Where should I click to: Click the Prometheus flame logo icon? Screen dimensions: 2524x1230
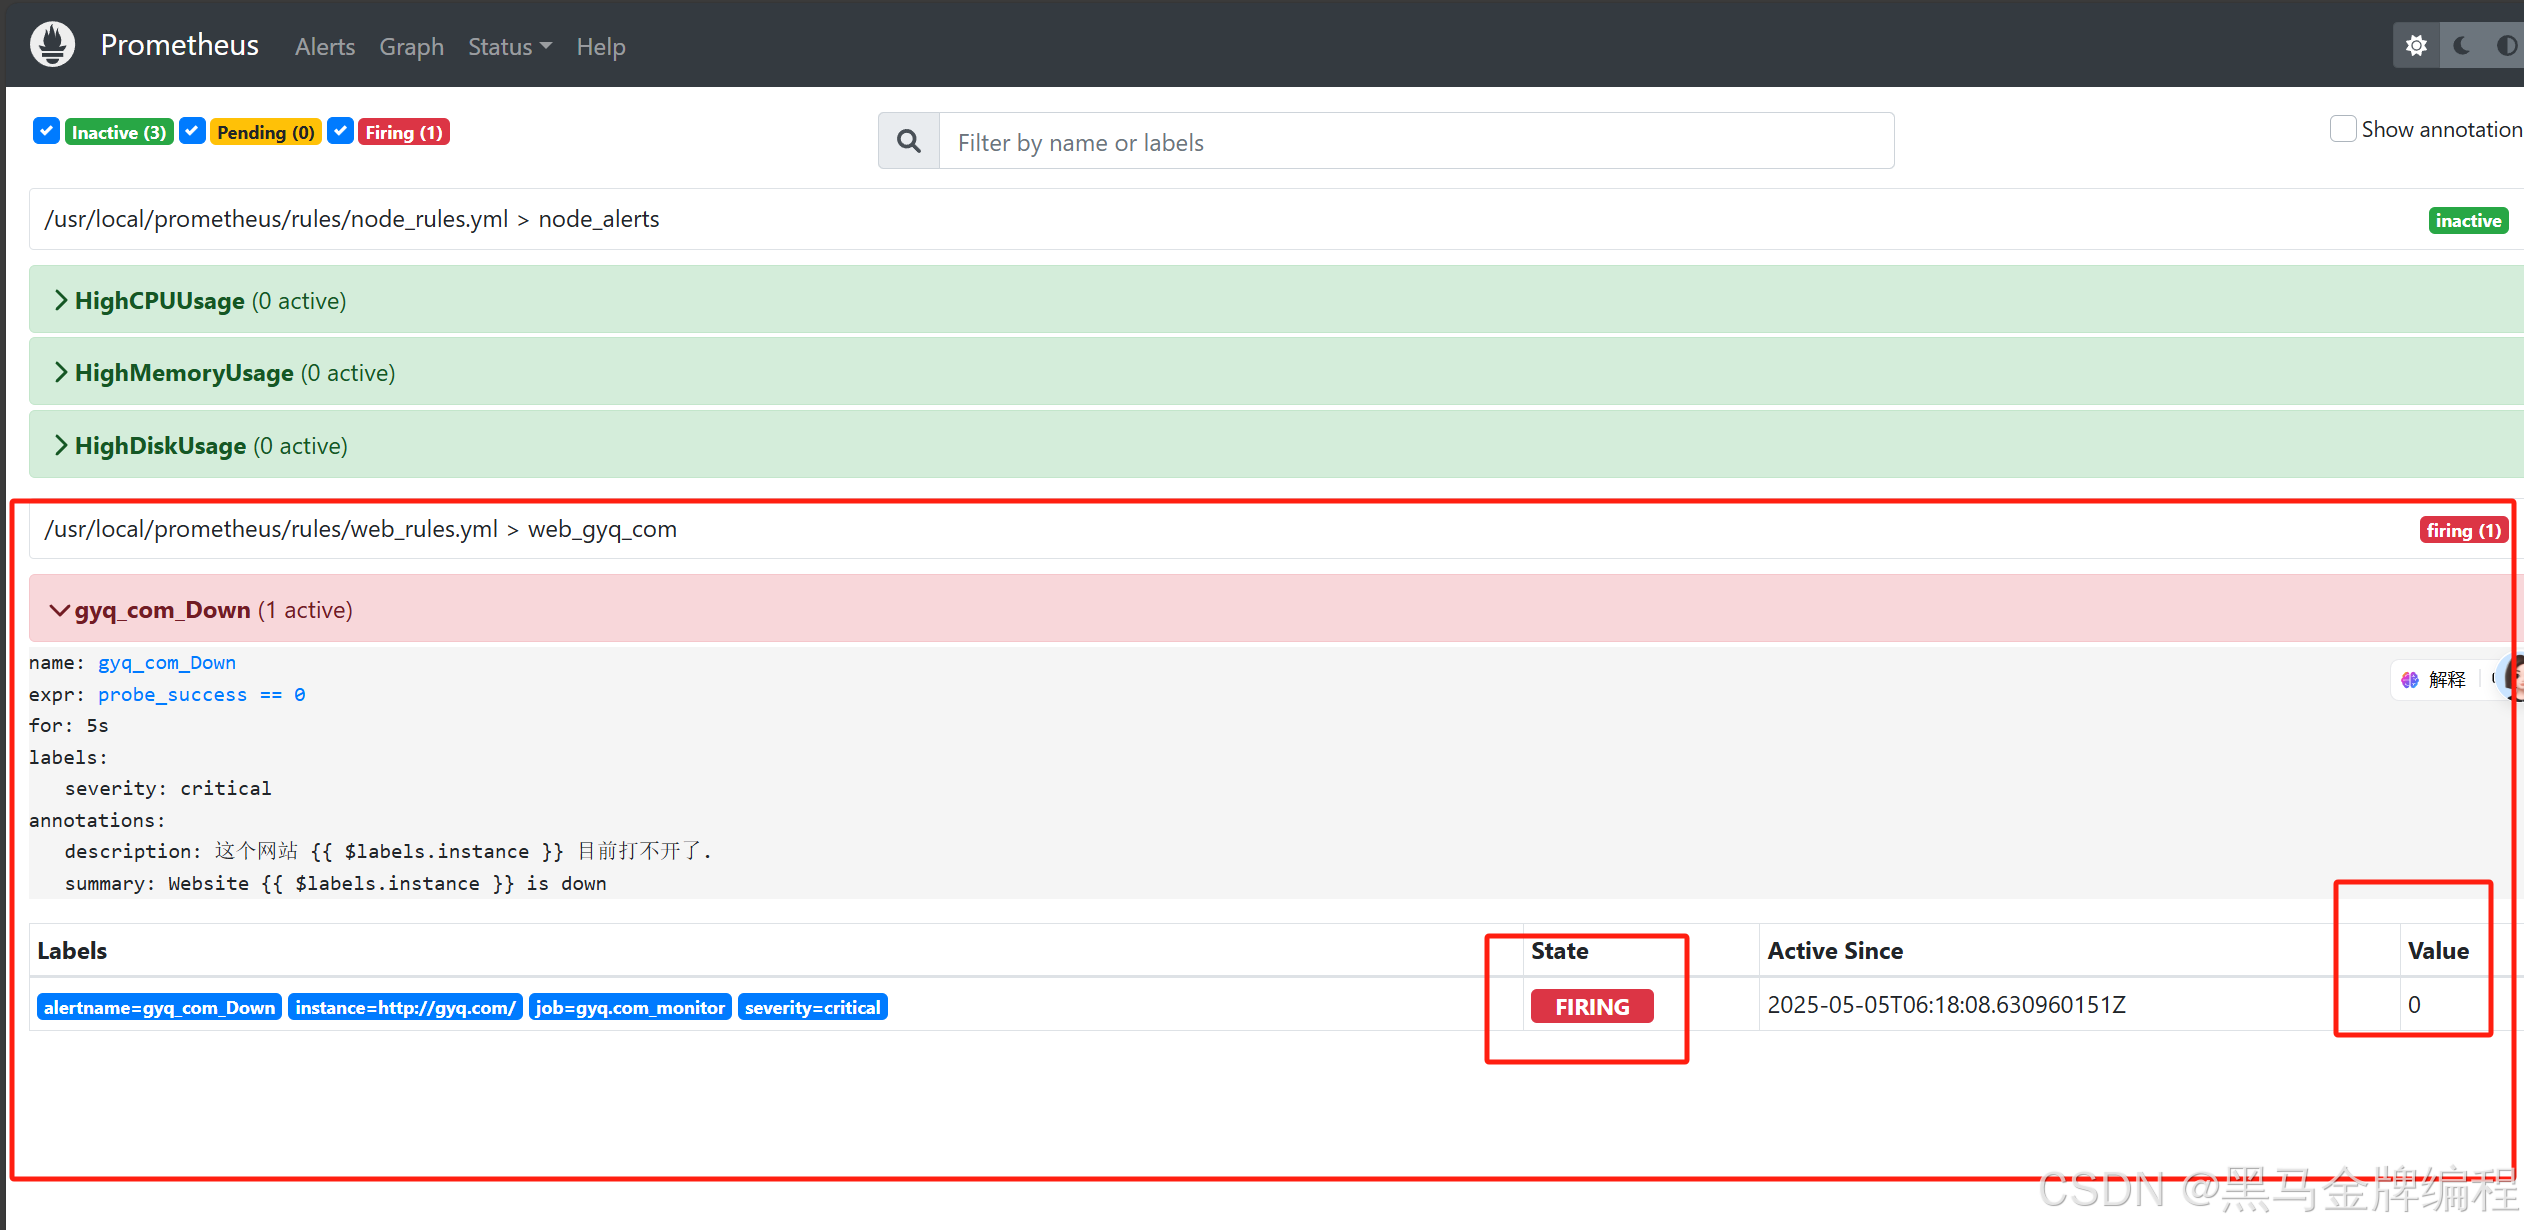pos(52,44)
